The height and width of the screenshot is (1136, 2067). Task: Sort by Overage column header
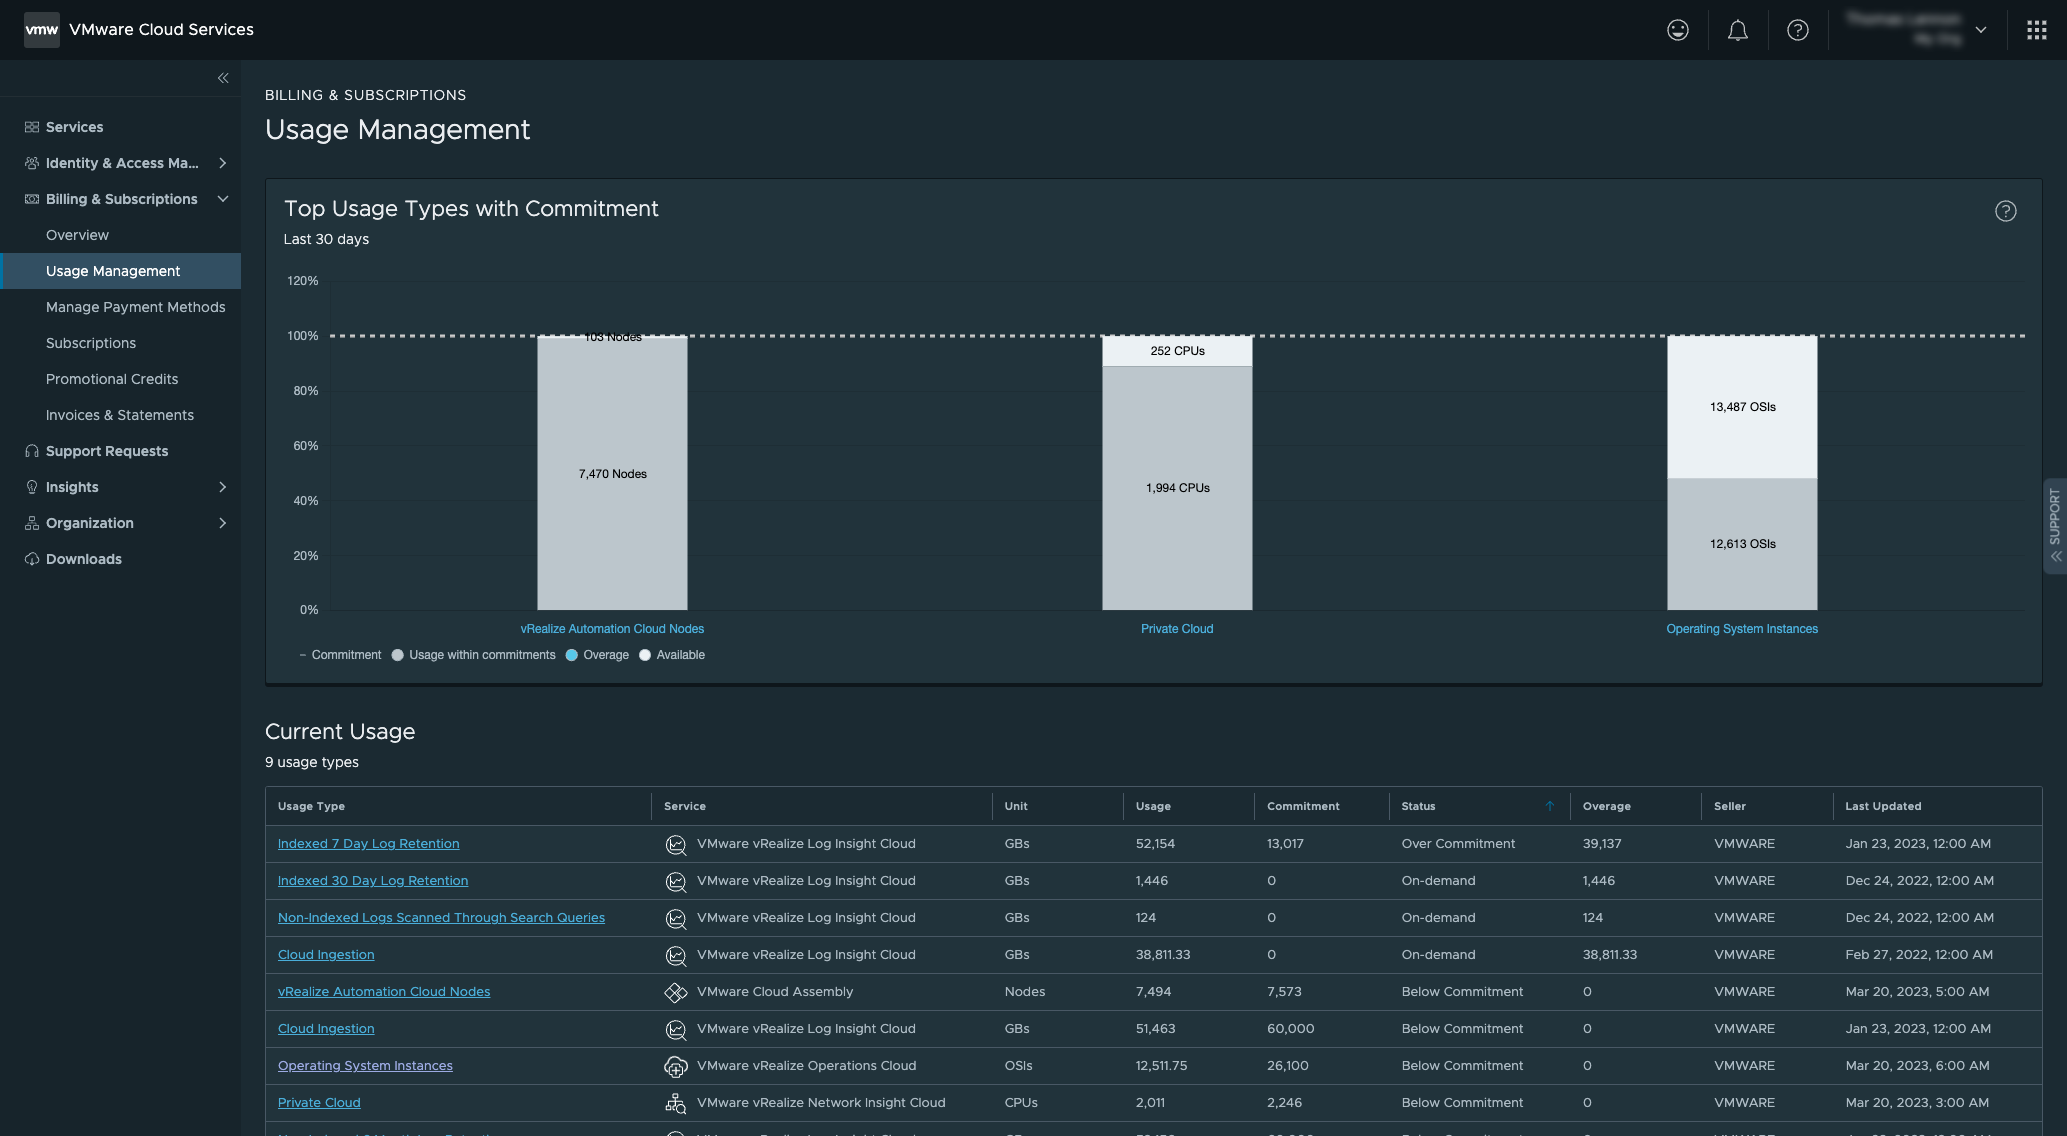1606,806
